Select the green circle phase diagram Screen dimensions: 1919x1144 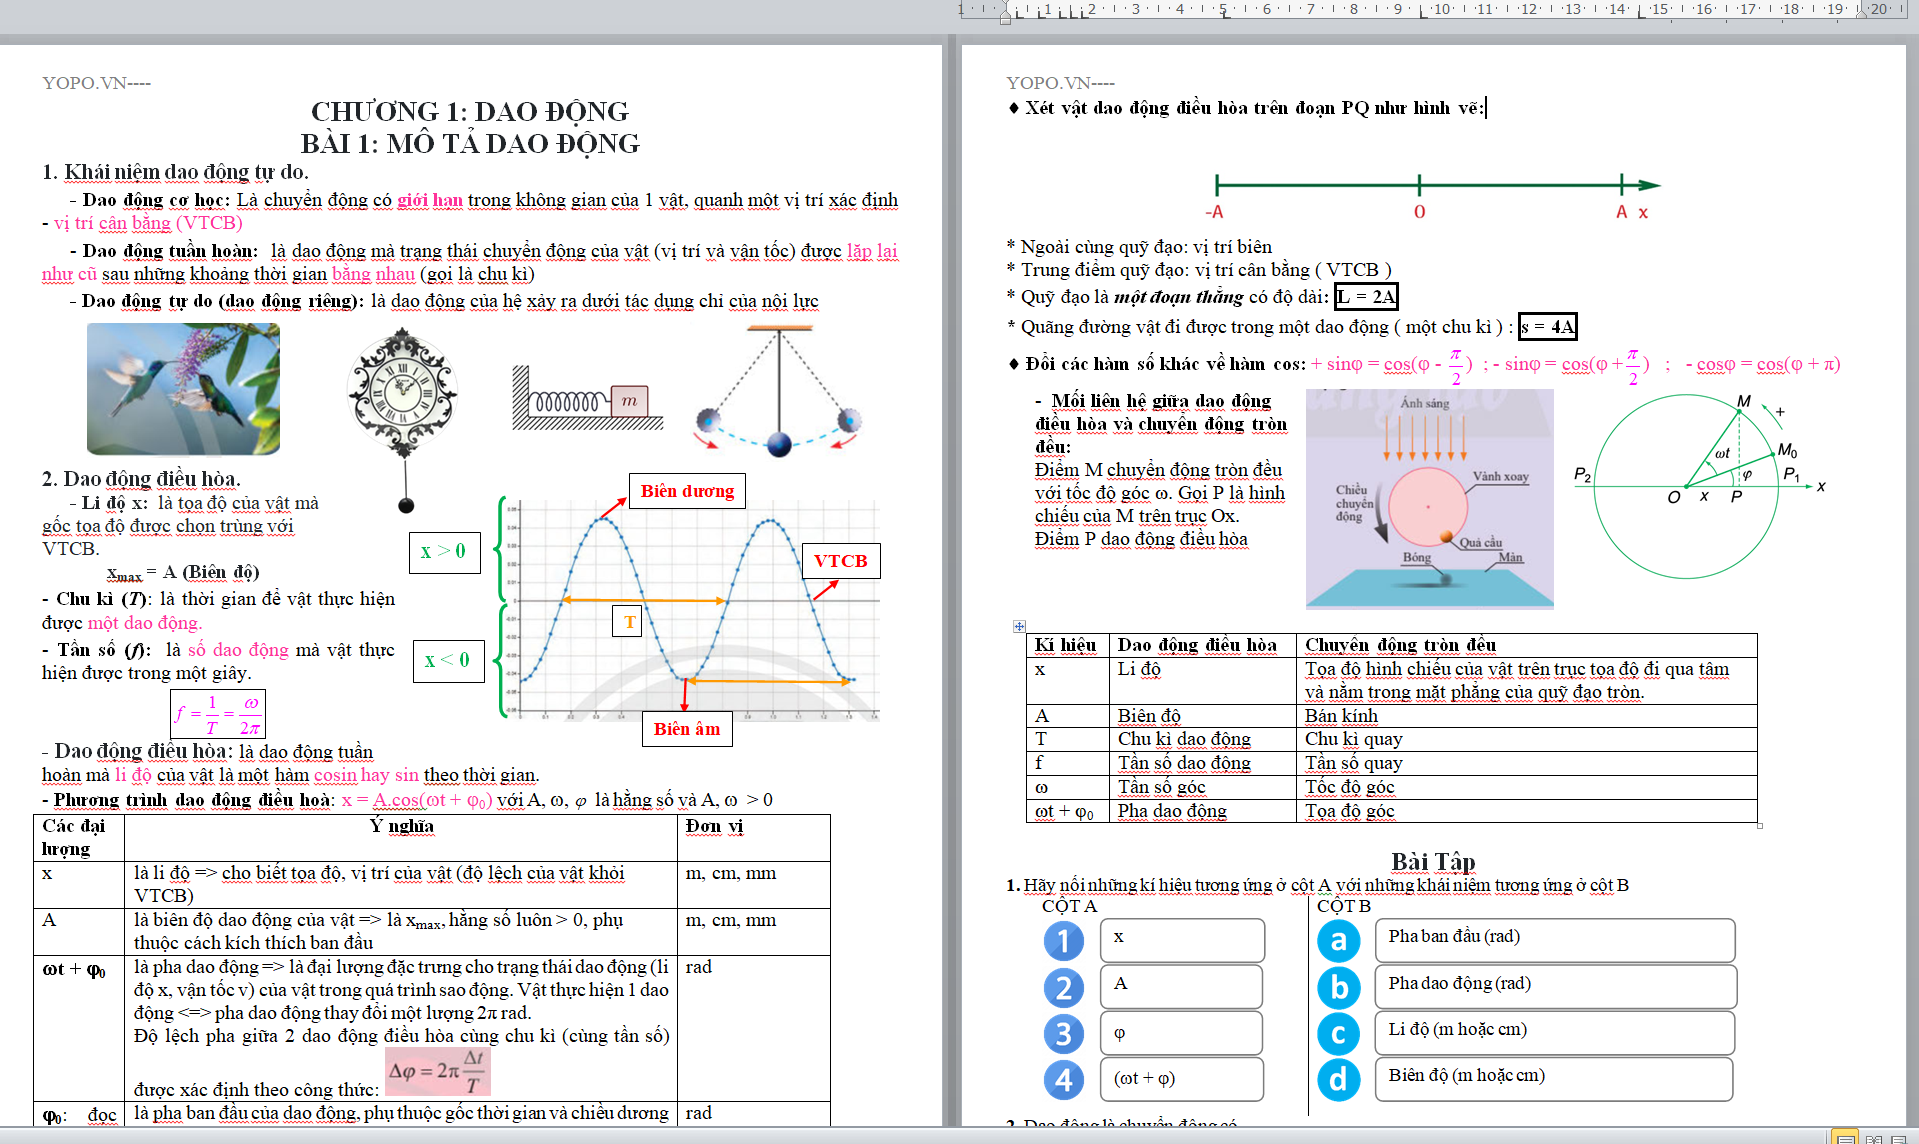(x=1700, y=486)
